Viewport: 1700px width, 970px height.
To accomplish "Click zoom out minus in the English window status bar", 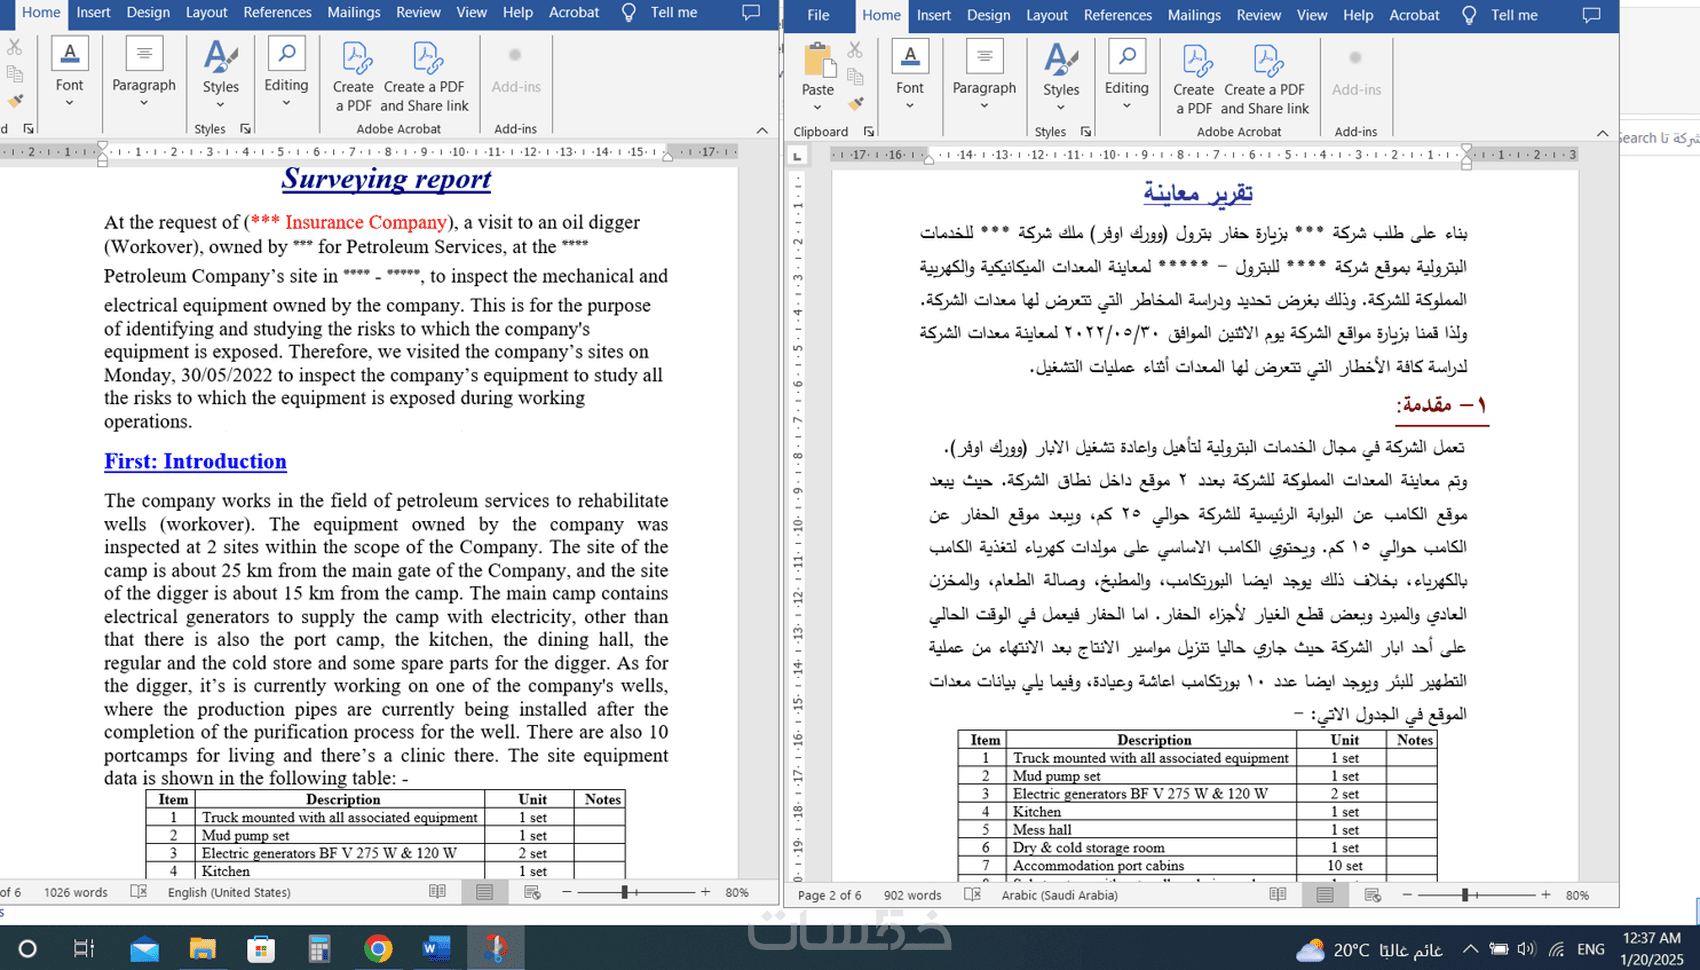I will coord(567,892).
